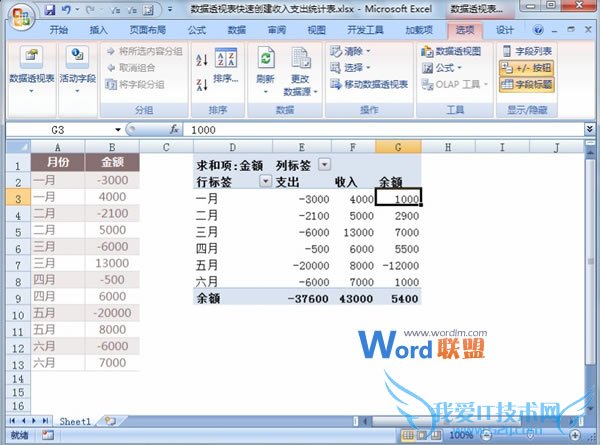The width and height of the screenshot is (600, 445).
Task: Switch to Normal view in status bar
Action: click(x=408, y=435)
